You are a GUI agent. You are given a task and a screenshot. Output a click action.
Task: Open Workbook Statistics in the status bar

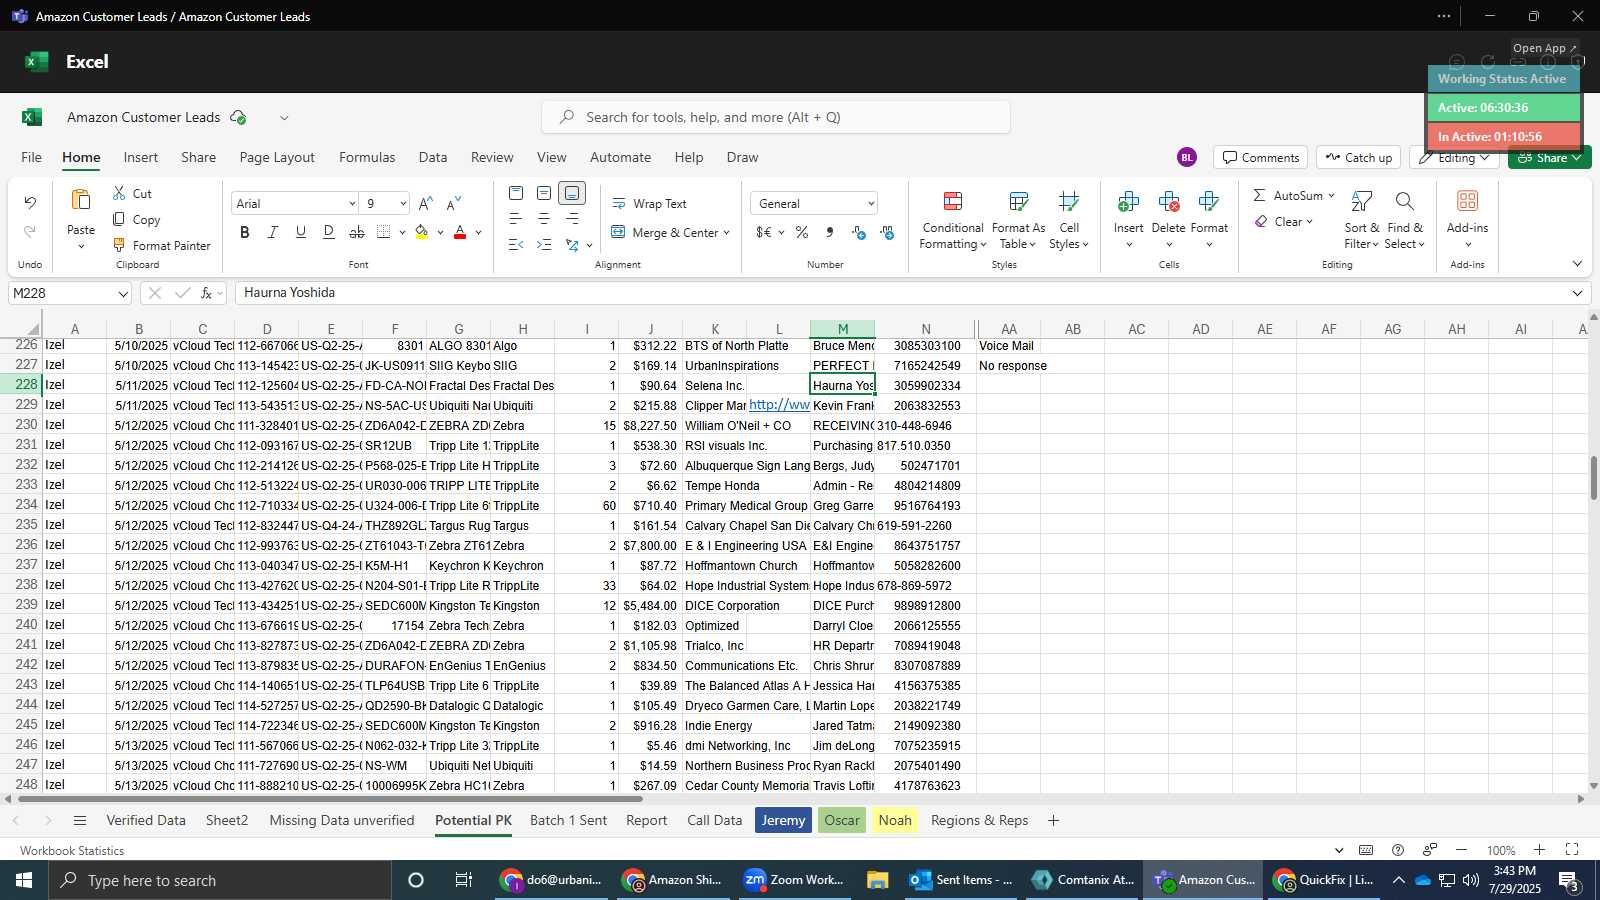72,851
